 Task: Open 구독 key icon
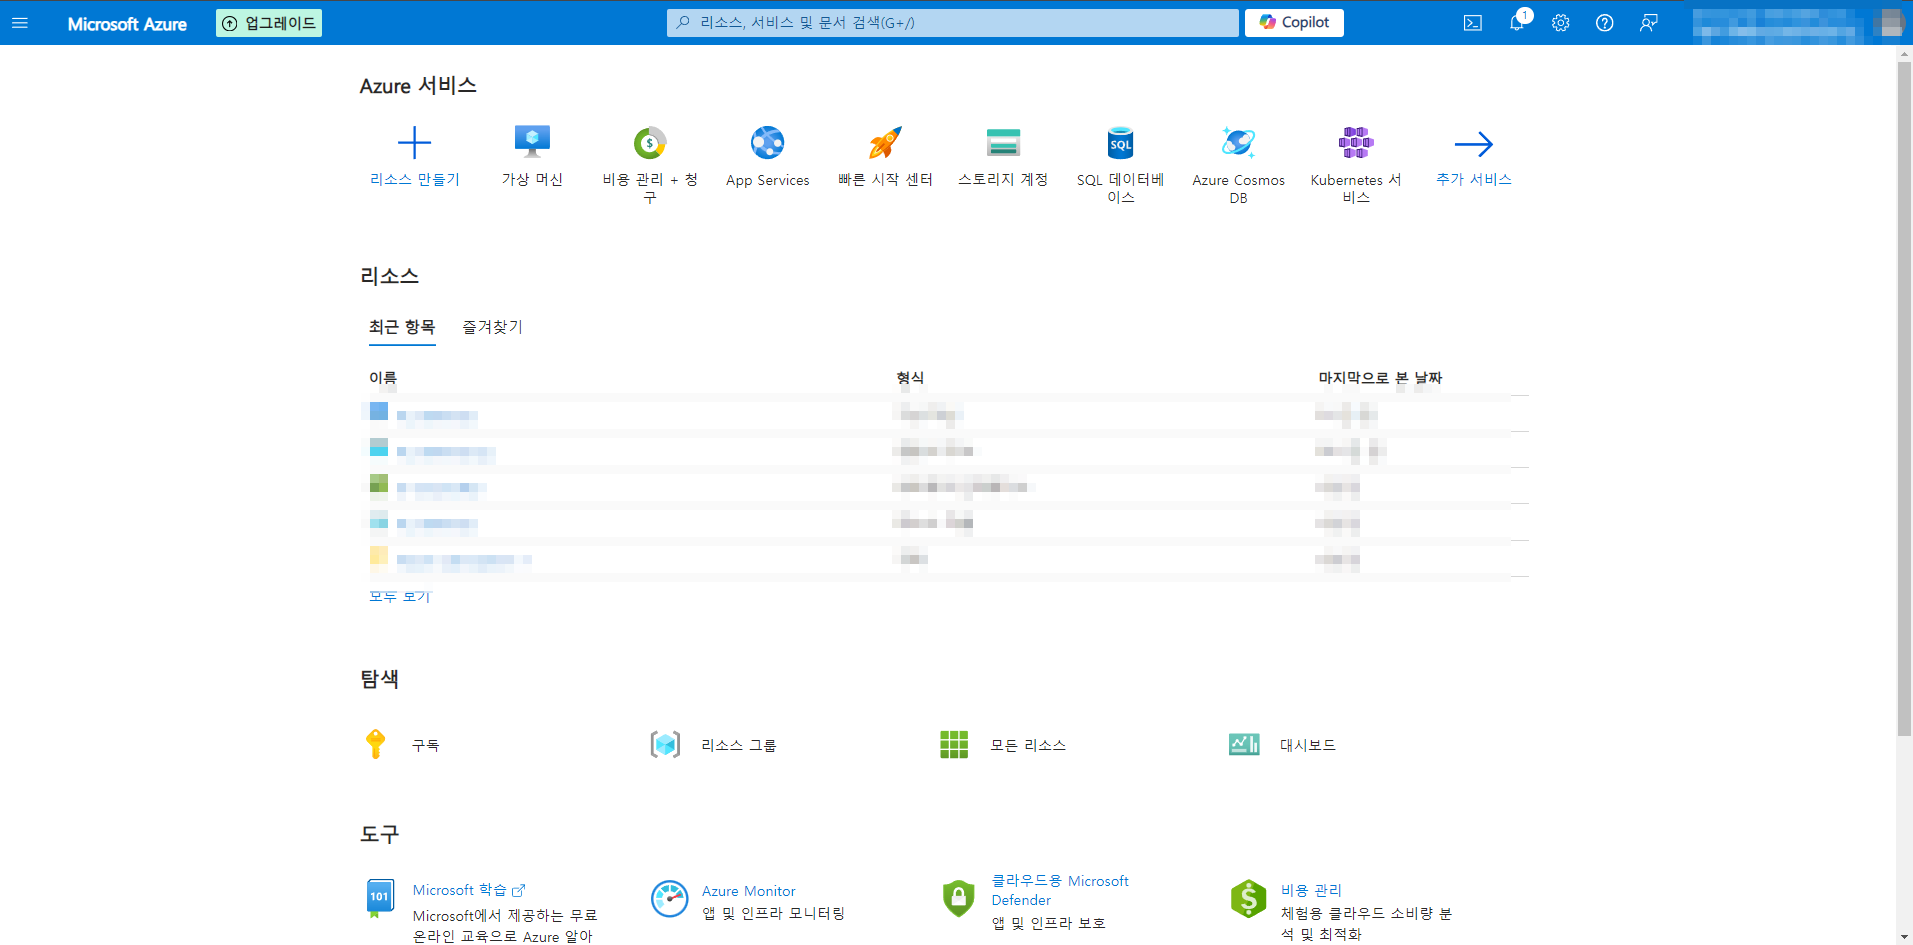click(x=376, y=744)
